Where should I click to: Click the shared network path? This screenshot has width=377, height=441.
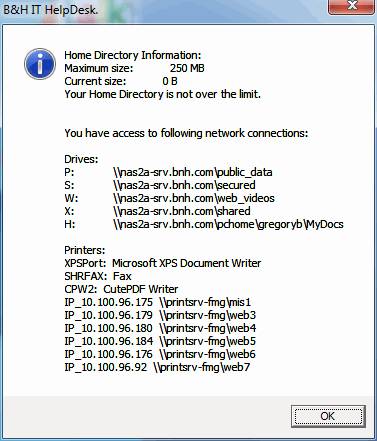182,211
